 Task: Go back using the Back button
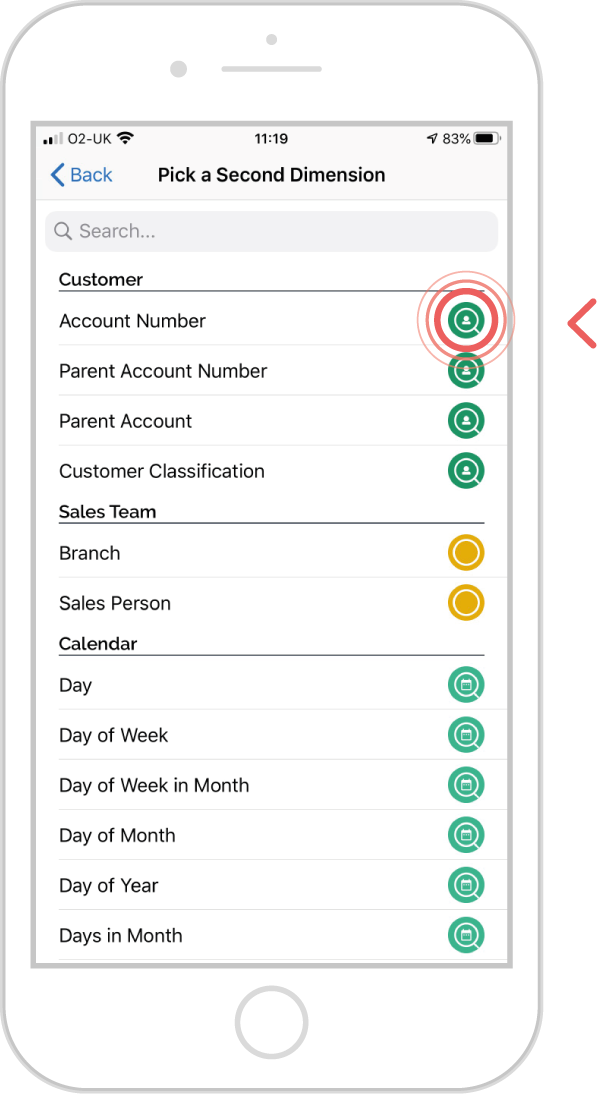click(82, 174)
